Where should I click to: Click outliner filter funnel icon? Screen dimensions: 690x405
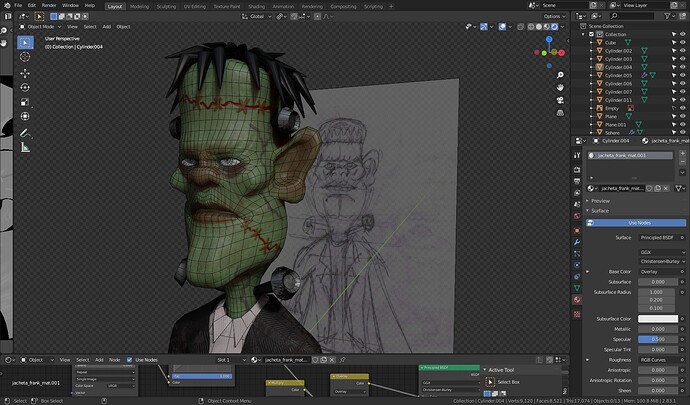(x=668, y=16)
